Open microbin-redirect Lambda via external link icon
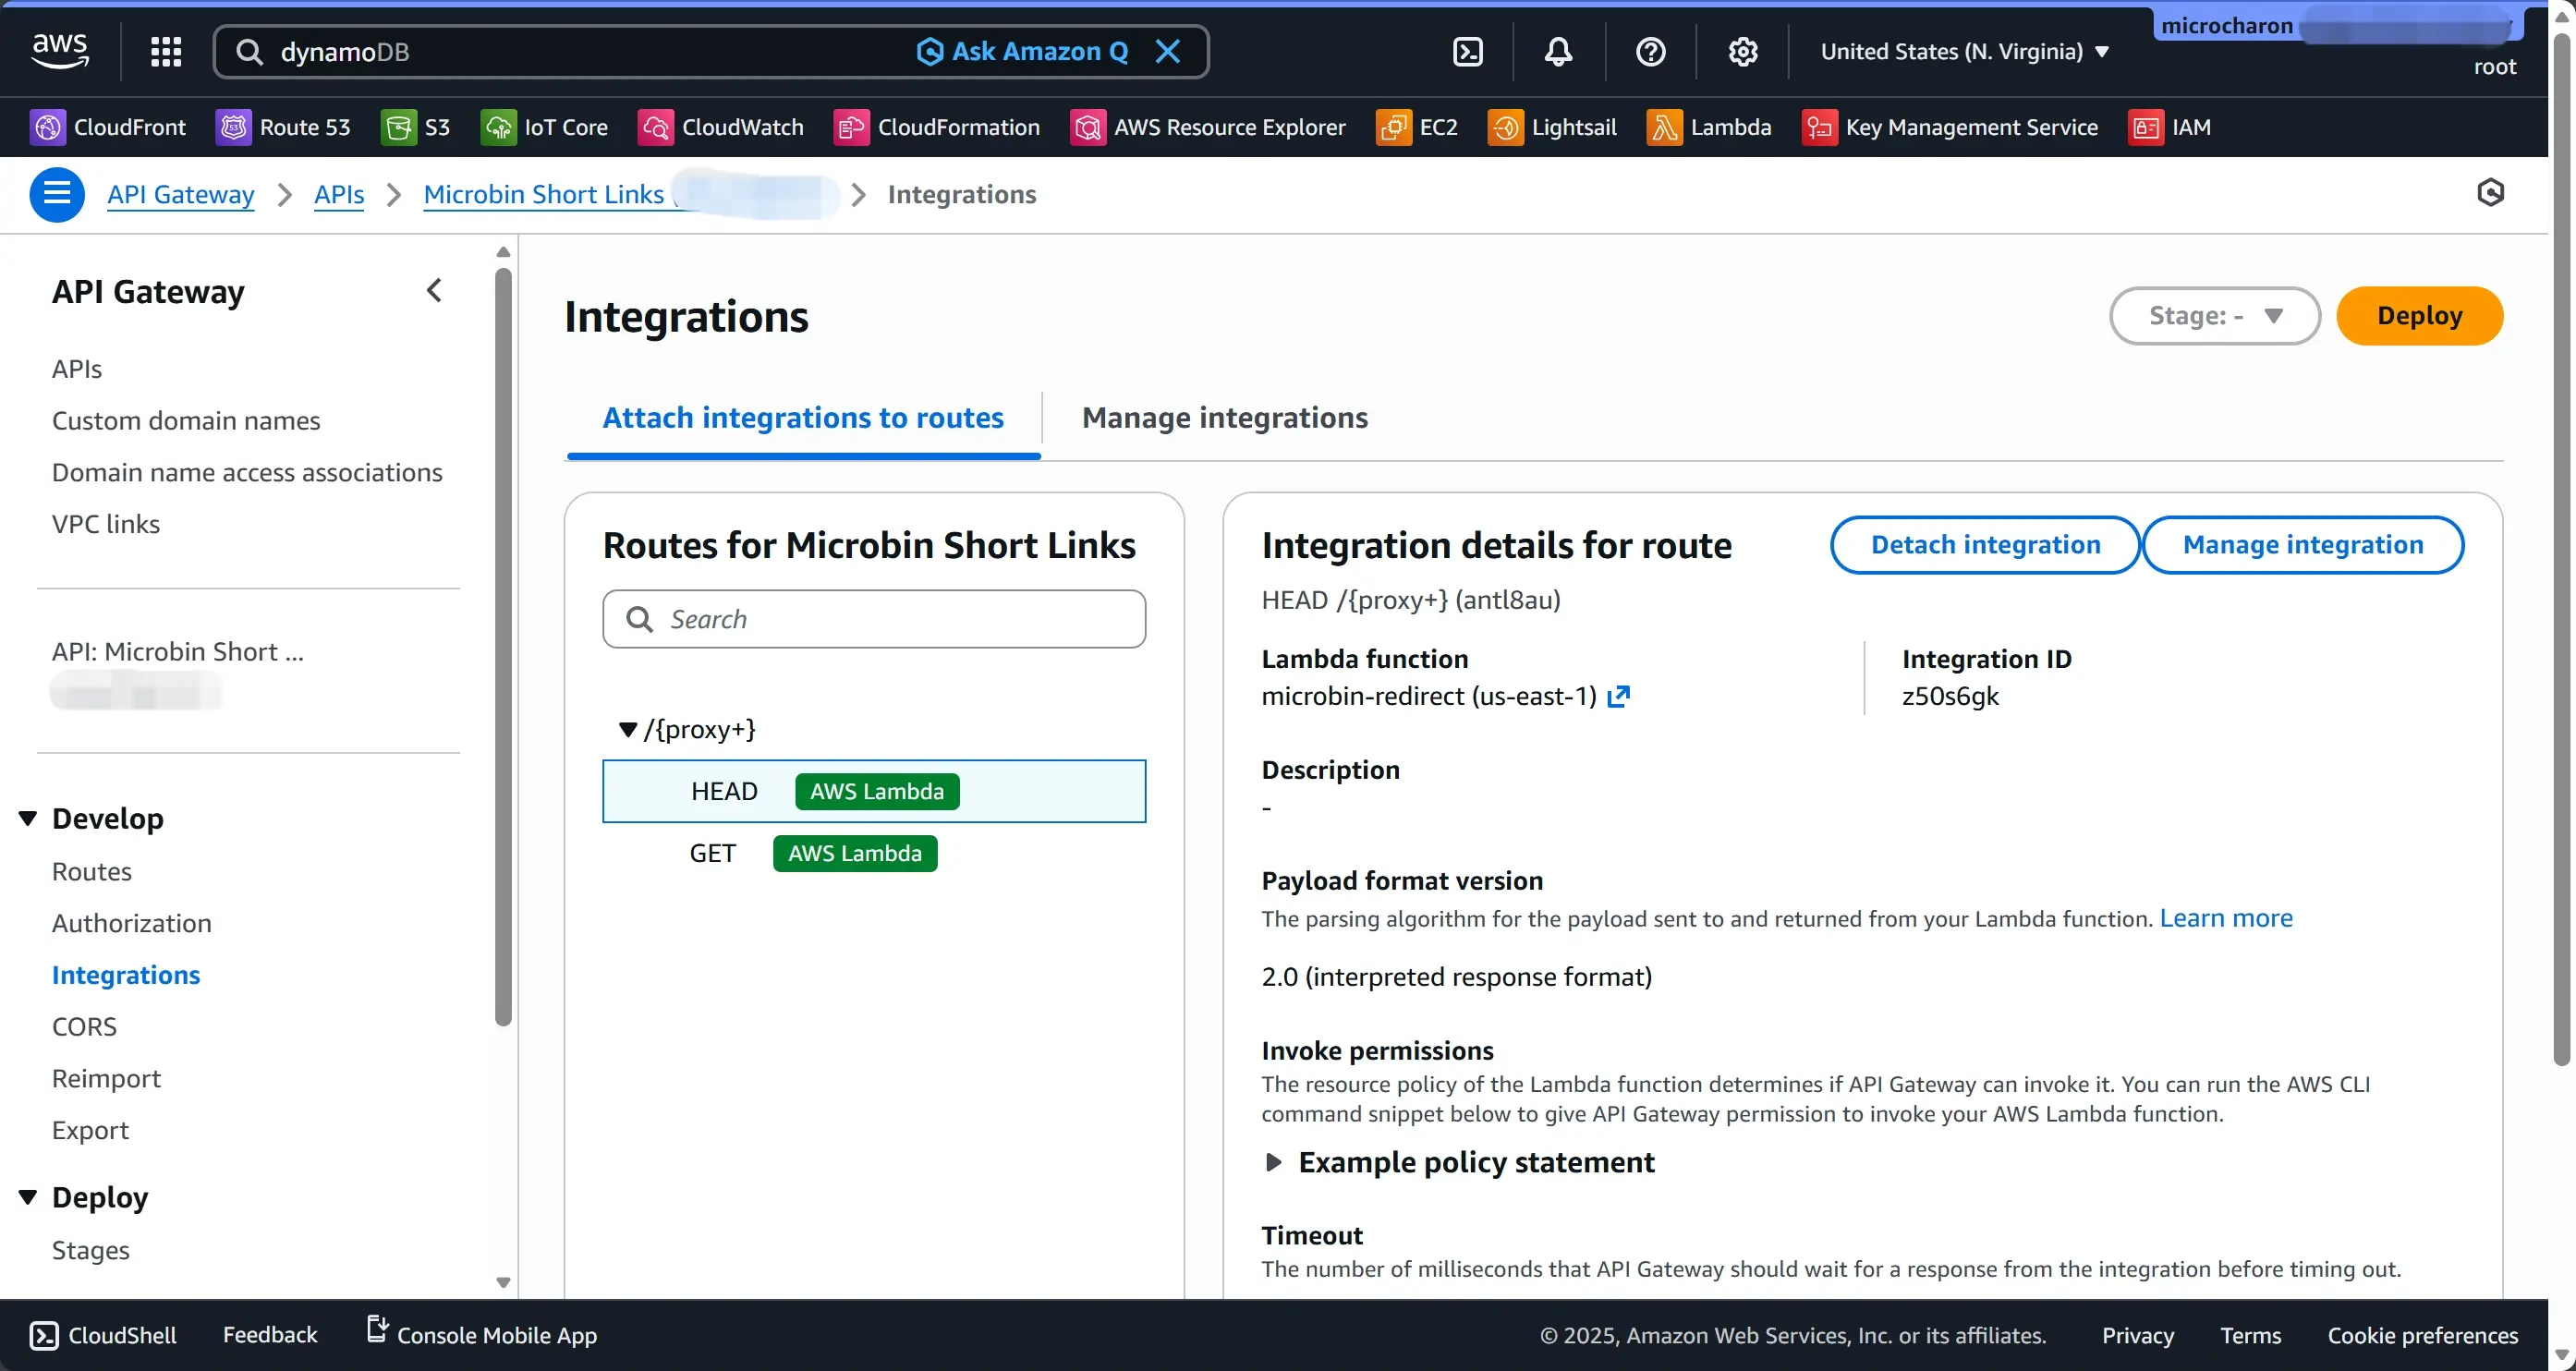Viewport: 2576px width, 1371px height. pyautogui.click(x=1618, y=695)
